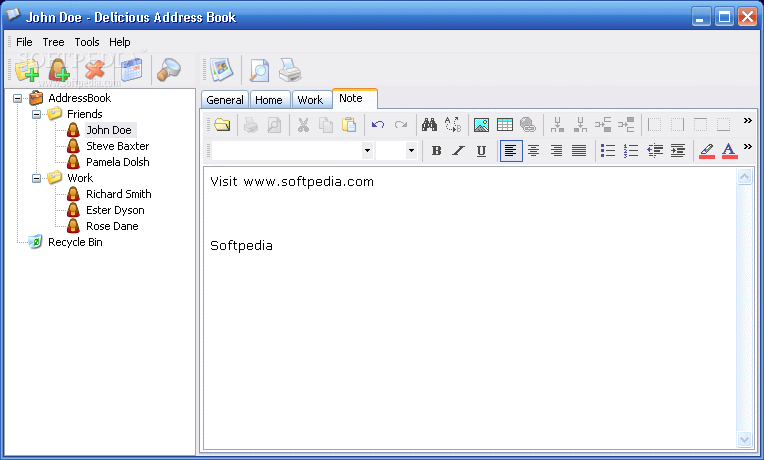Pick the text highlight color swatch
The height and width of the screenshot is (460, 764).
click(707, 151)
